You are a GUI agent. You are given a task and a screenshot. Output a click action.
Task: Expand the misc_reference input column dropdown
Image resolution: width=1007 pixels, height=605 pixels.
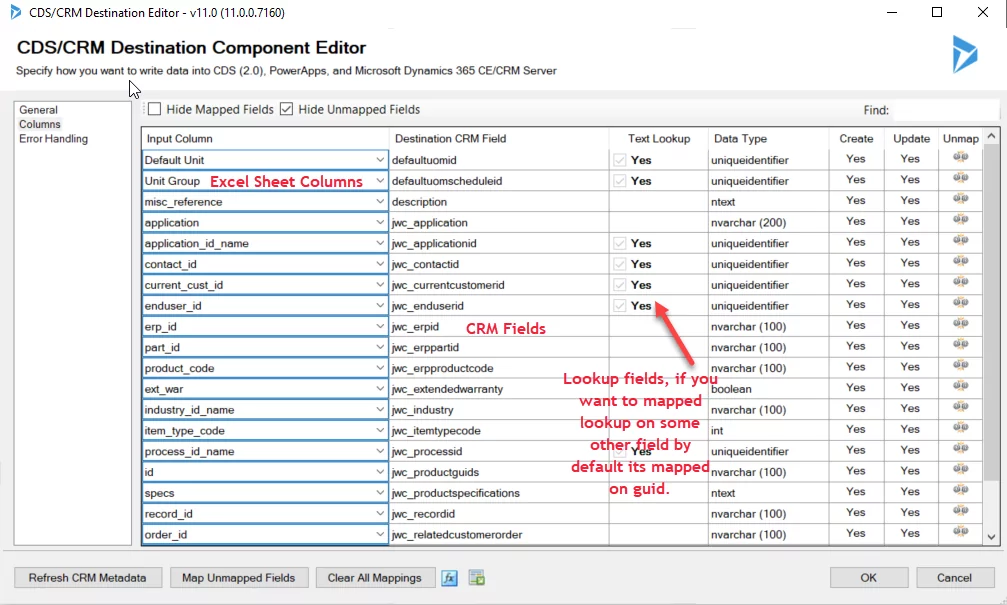pos(380,202)
